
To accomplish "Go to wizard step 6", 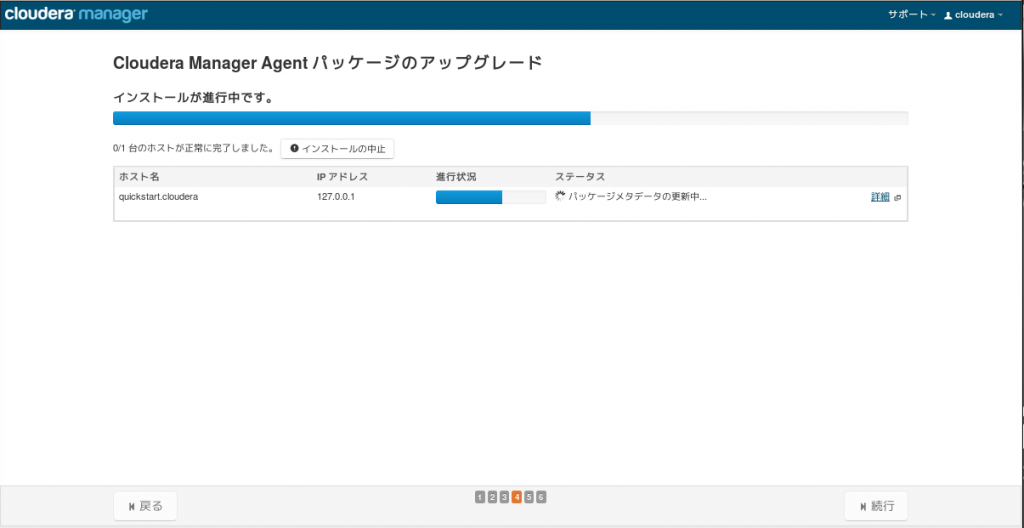I will tap(541, 497).
